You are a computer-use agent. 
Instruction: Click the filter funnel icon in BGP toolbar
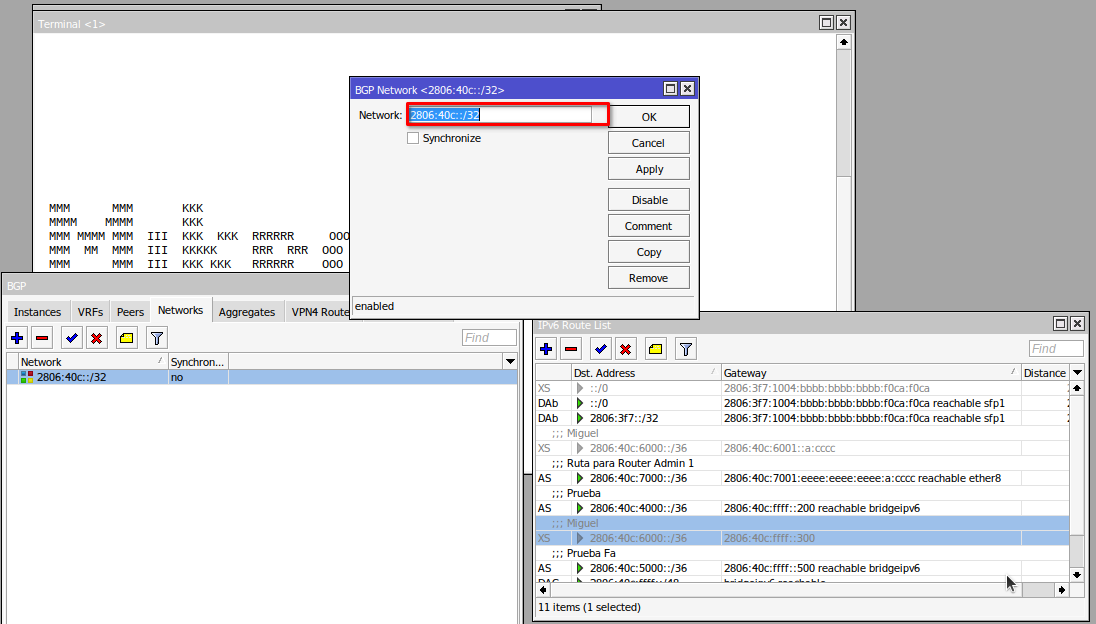(x=157, y=338)
